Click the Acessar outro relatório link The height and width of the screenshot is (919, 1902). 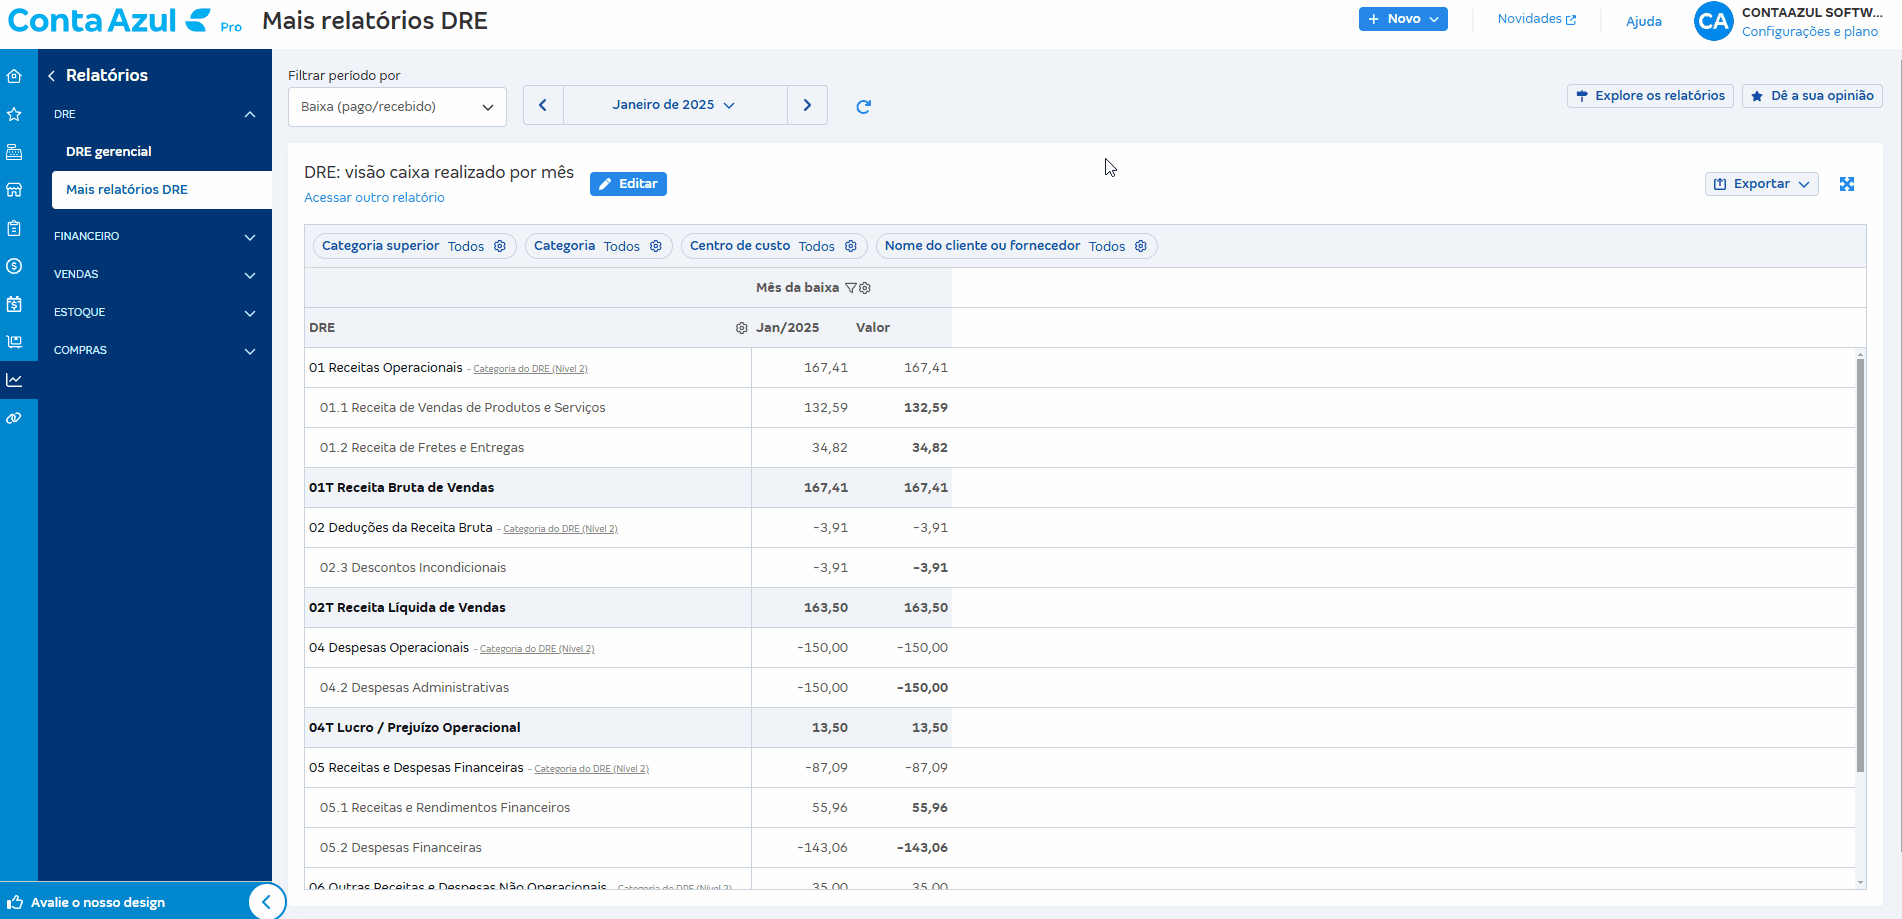pos(374,198)
